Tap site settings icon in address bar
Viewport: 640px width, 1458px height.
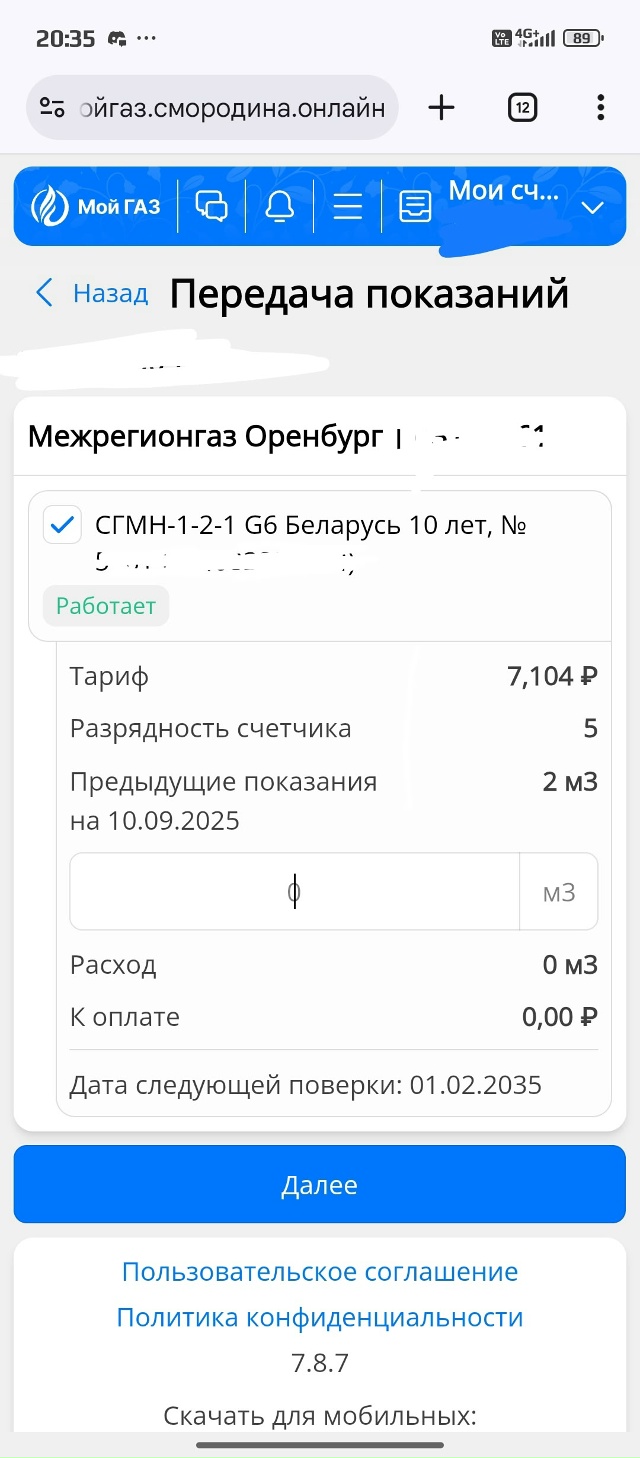(52, 108)
